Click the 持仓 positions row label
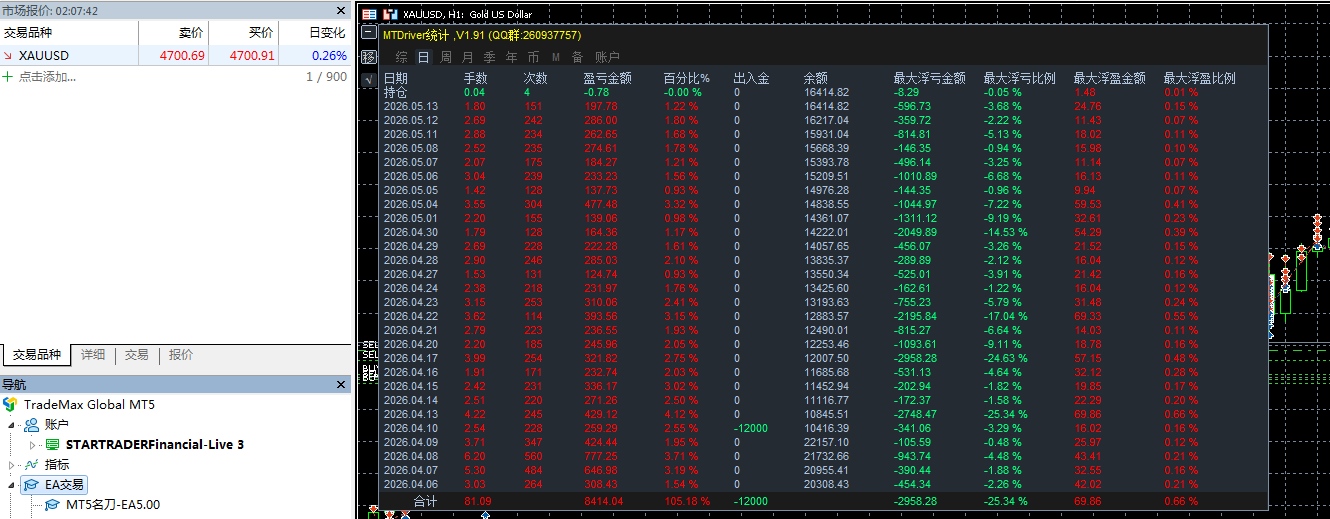 pyautogui.click(x=396, y=92)
